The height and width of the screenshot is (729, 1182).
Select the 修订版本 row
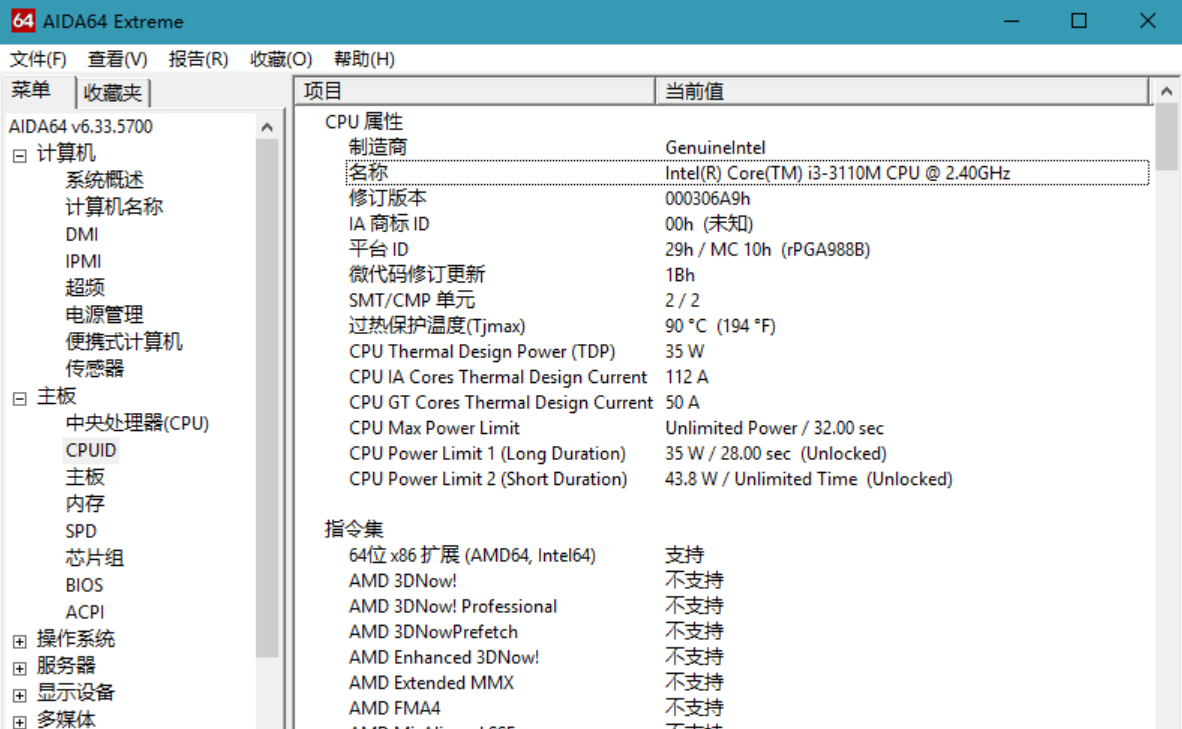coord(748,198)
